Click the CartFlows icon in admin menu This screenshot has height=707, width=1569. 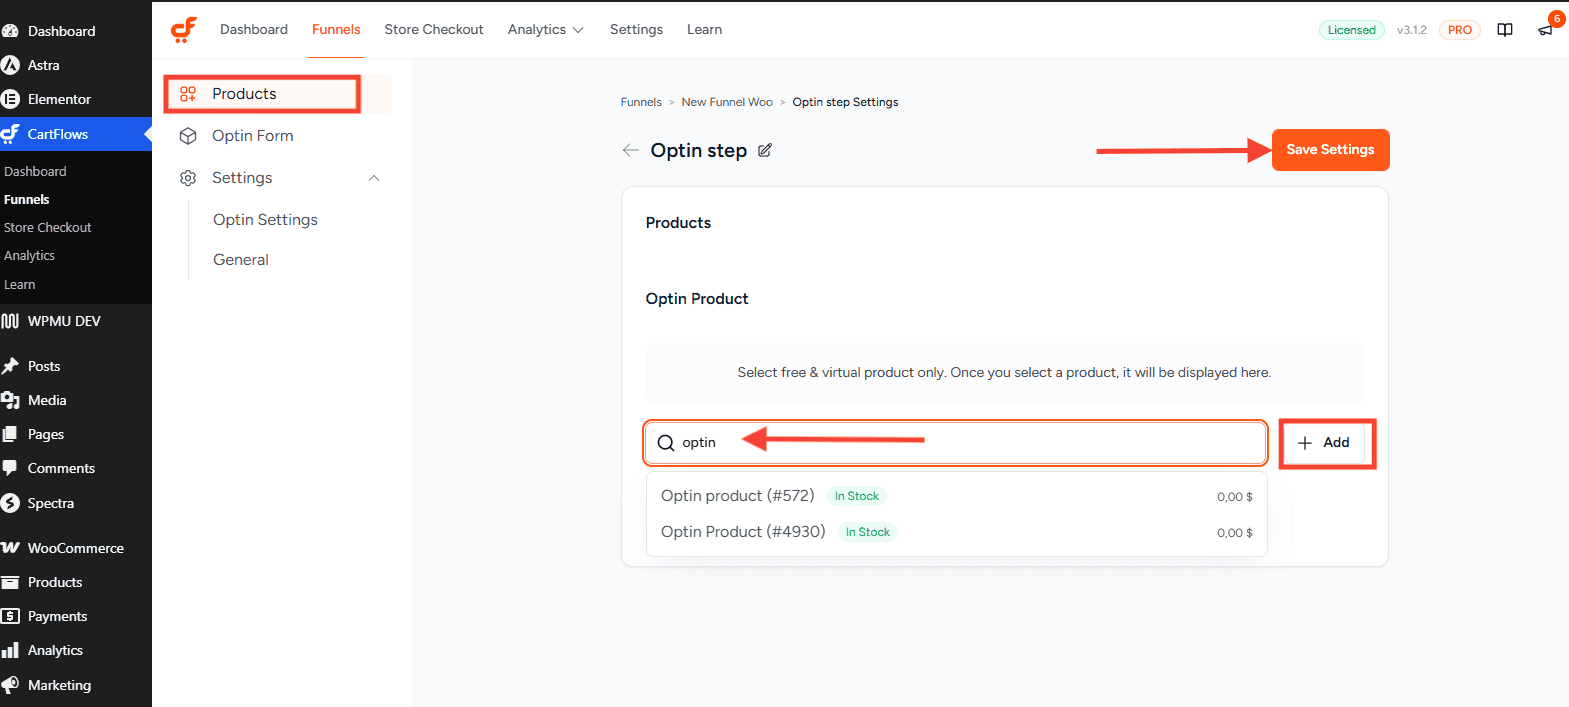coord(10,134)
